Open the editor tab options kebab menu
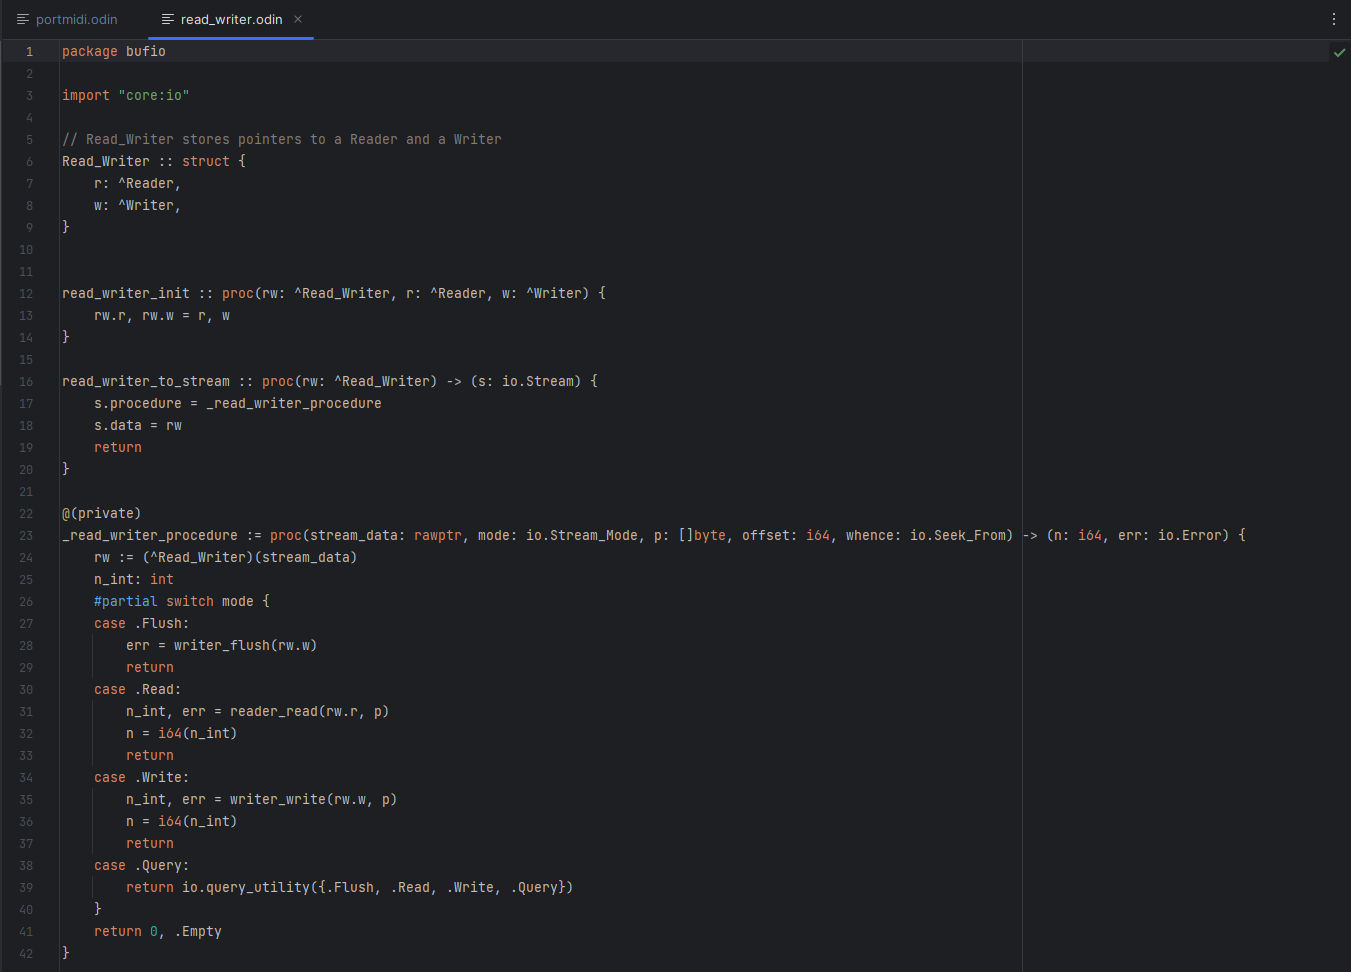Image resolution: width=1351 pixels, height=972 pixels. (x=1333, y=19)
